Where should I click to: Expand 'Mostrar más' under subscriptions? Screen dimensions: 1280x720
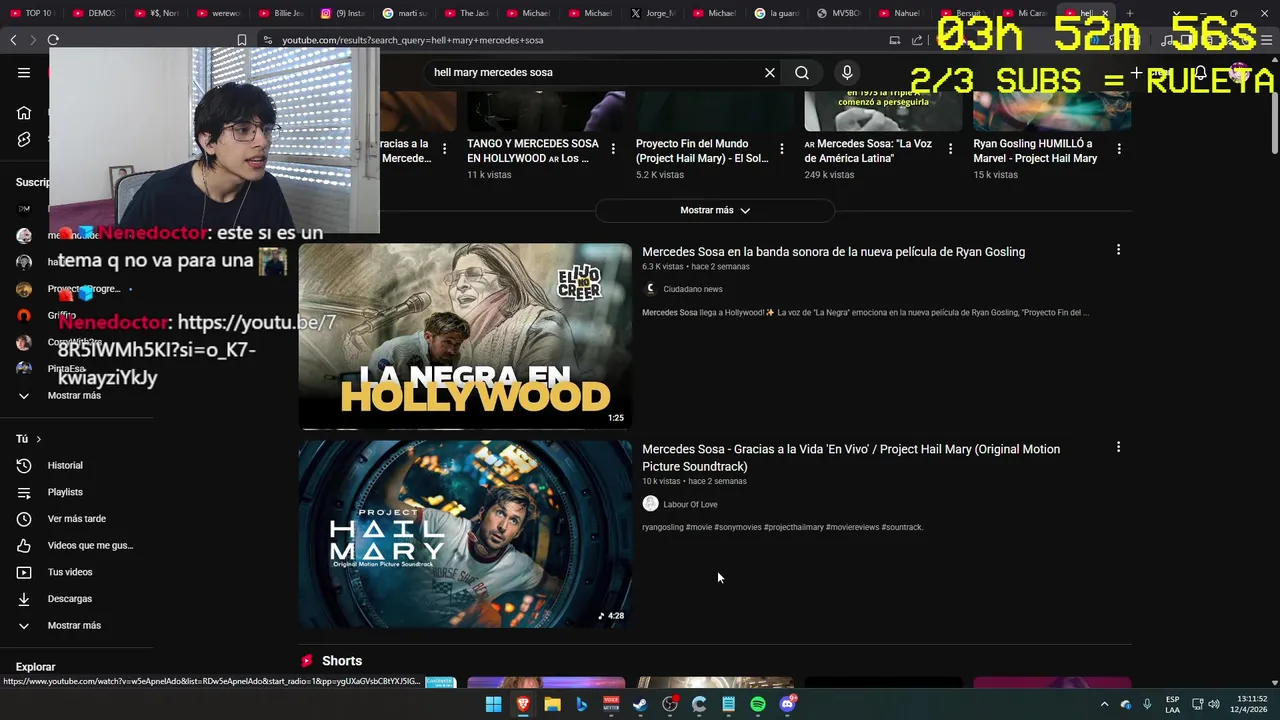click(75, 395)
